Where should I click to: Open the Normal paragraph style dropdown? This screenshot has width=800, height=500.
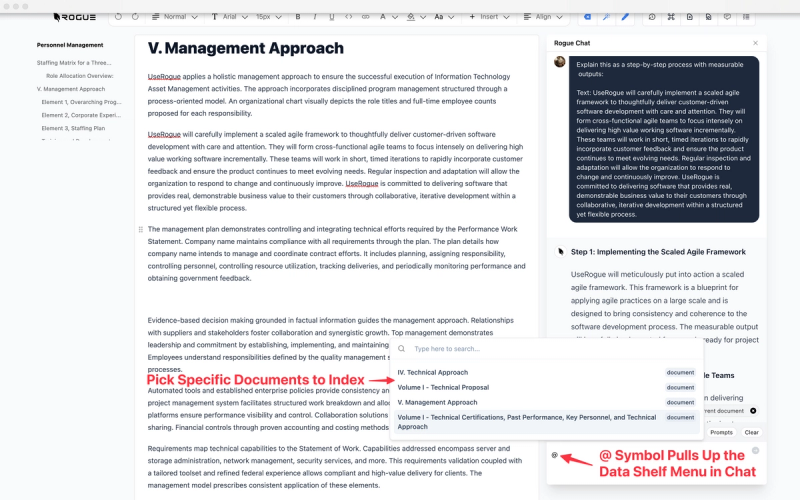point(175,17)
